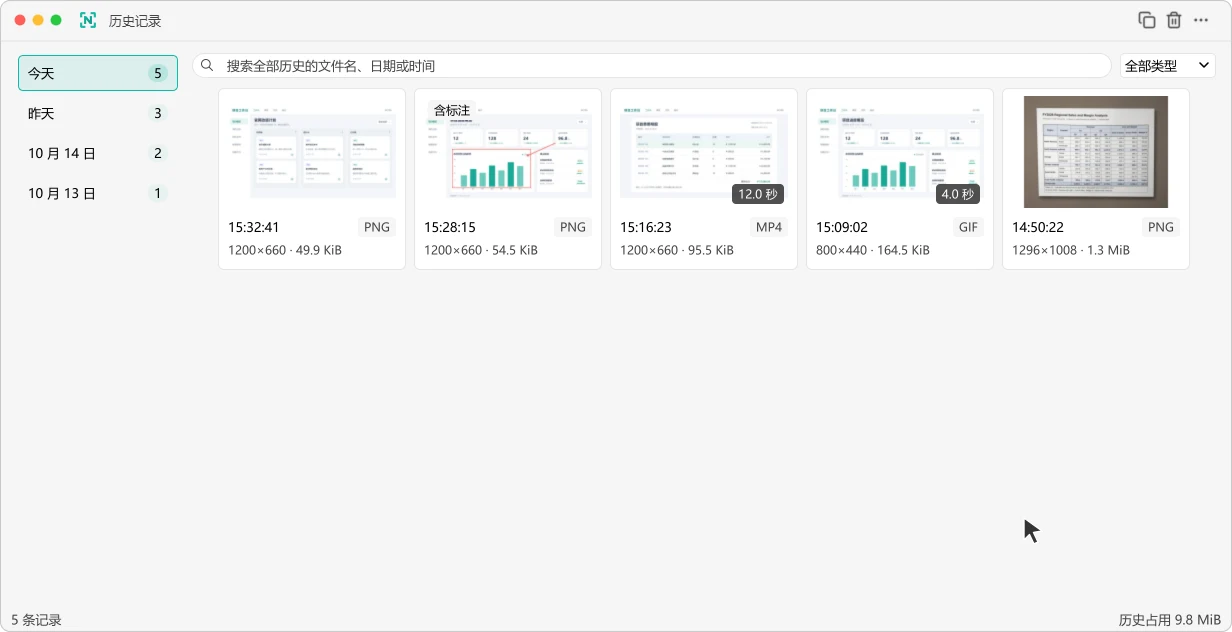Open the three-dot more options menu
The height and width of the screenshot is (632, 1232).
(x=1201, y=20)
